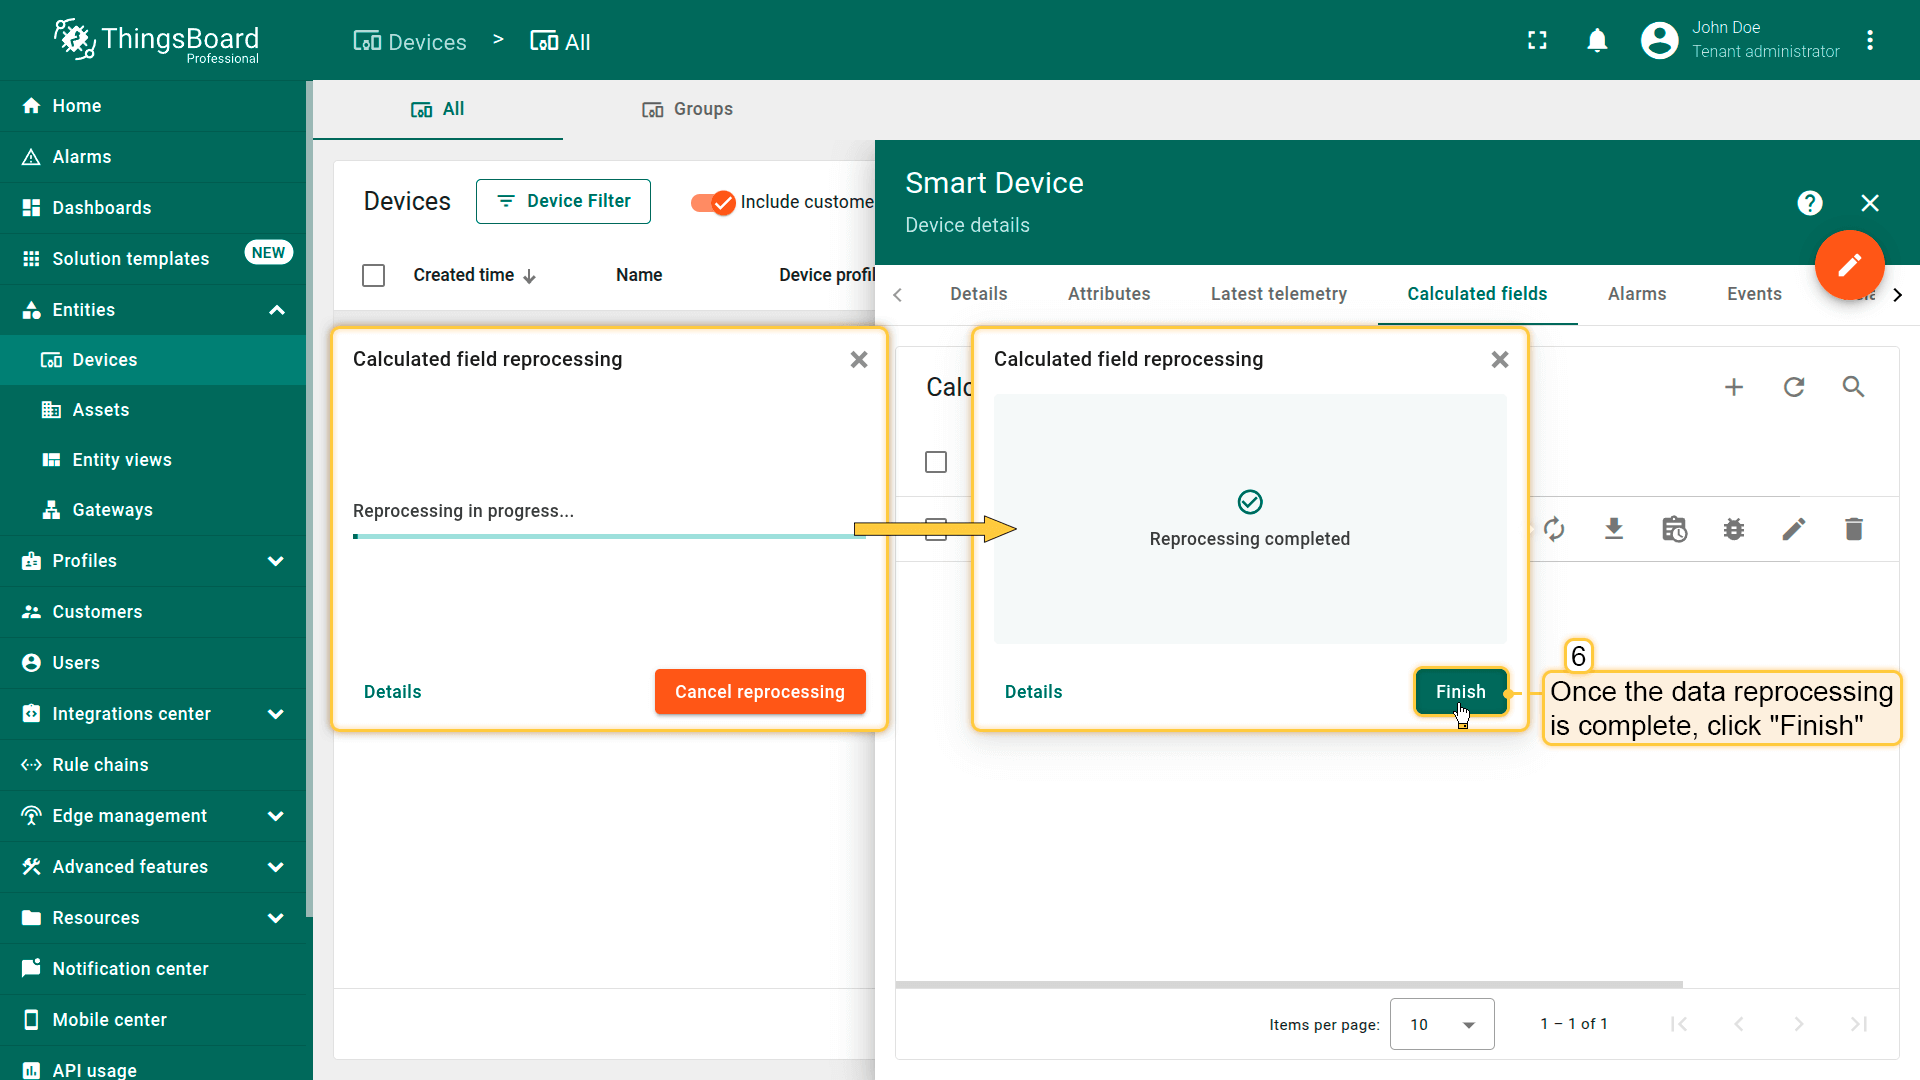This screenshot has width=1920, height=1080.
Task: Click the notifications bell icon
Action: click(x=1597, y=41)
